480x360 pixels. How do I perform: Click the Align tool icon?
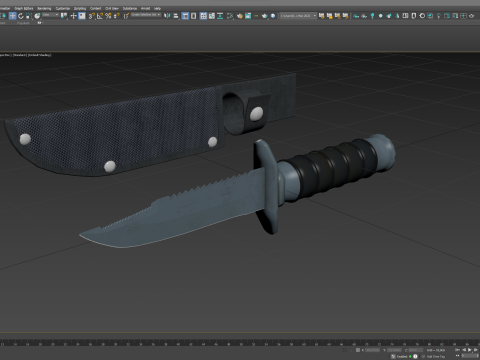[176, 16]
